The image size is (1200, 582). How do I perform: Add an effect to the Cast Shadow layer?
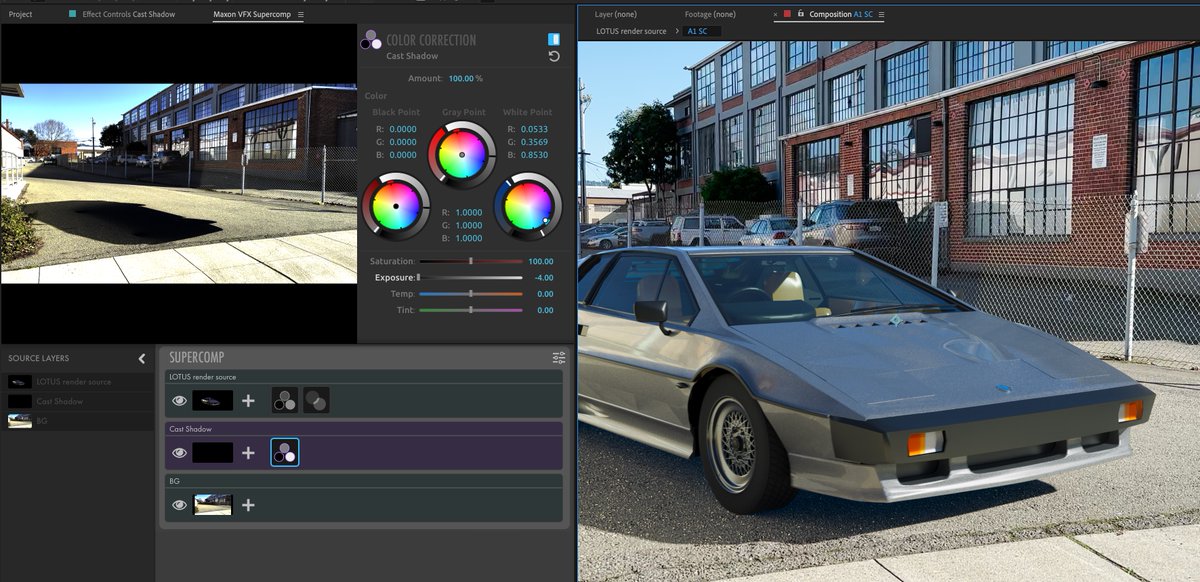(x=248, y=452)
